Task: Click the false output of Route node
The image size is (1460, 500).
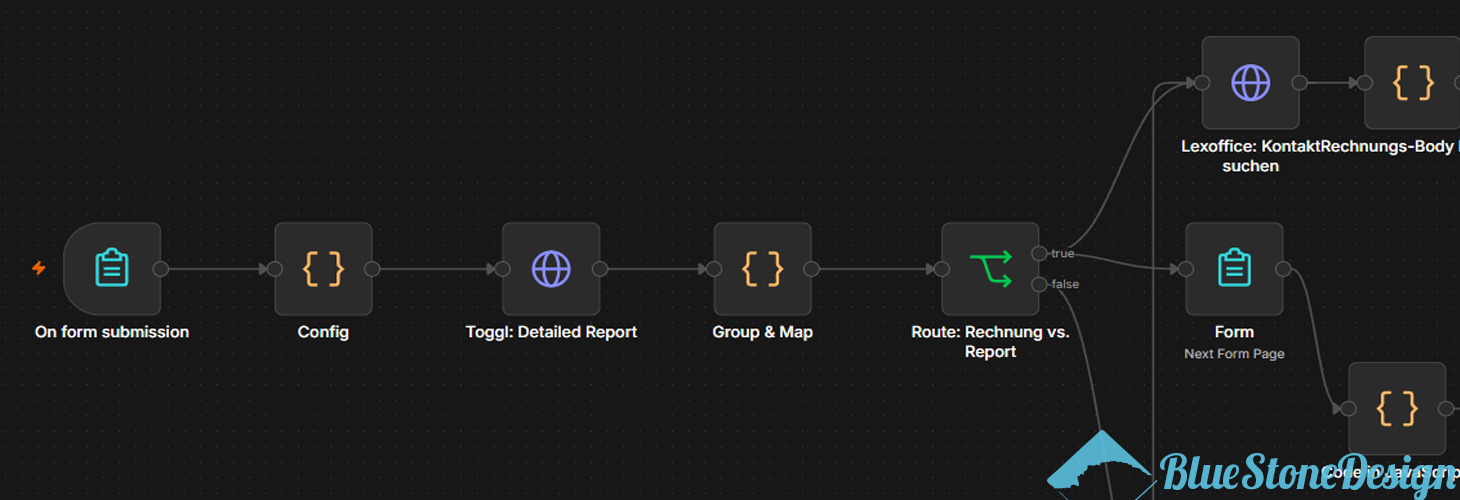Action: tap(1039, 285)
